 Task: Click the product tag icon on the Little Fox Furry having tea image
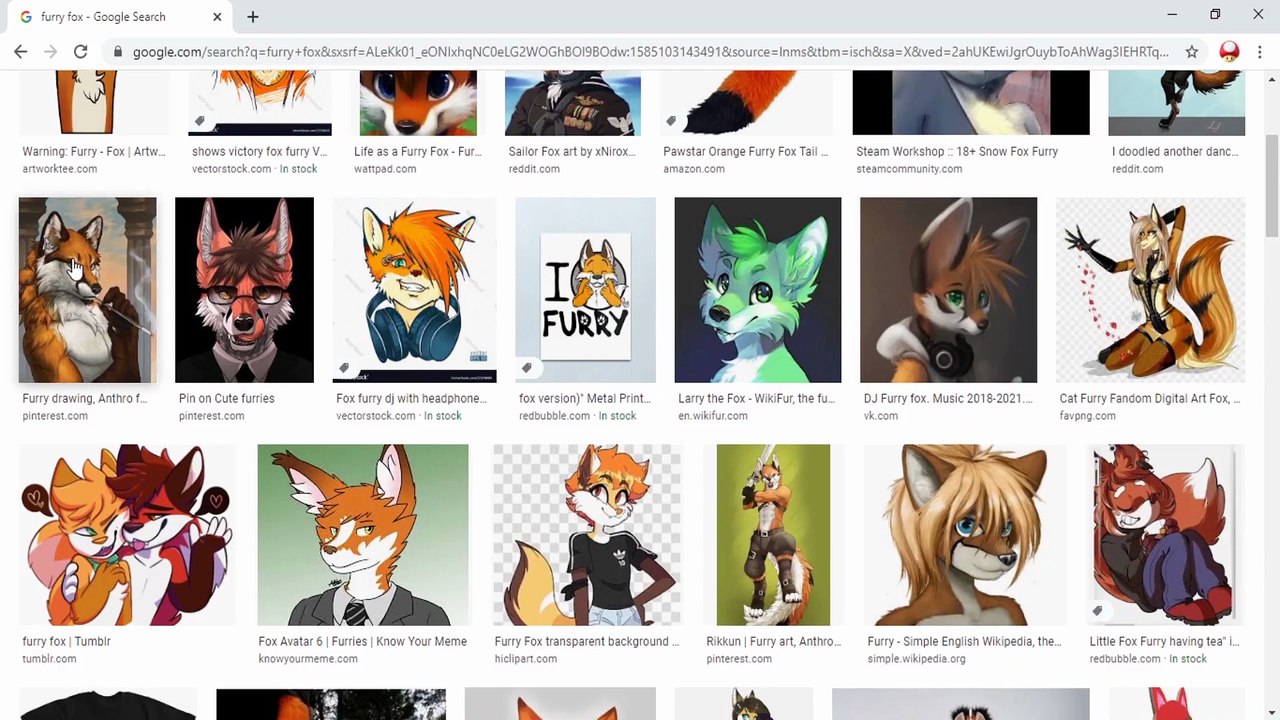[1097, 611]
